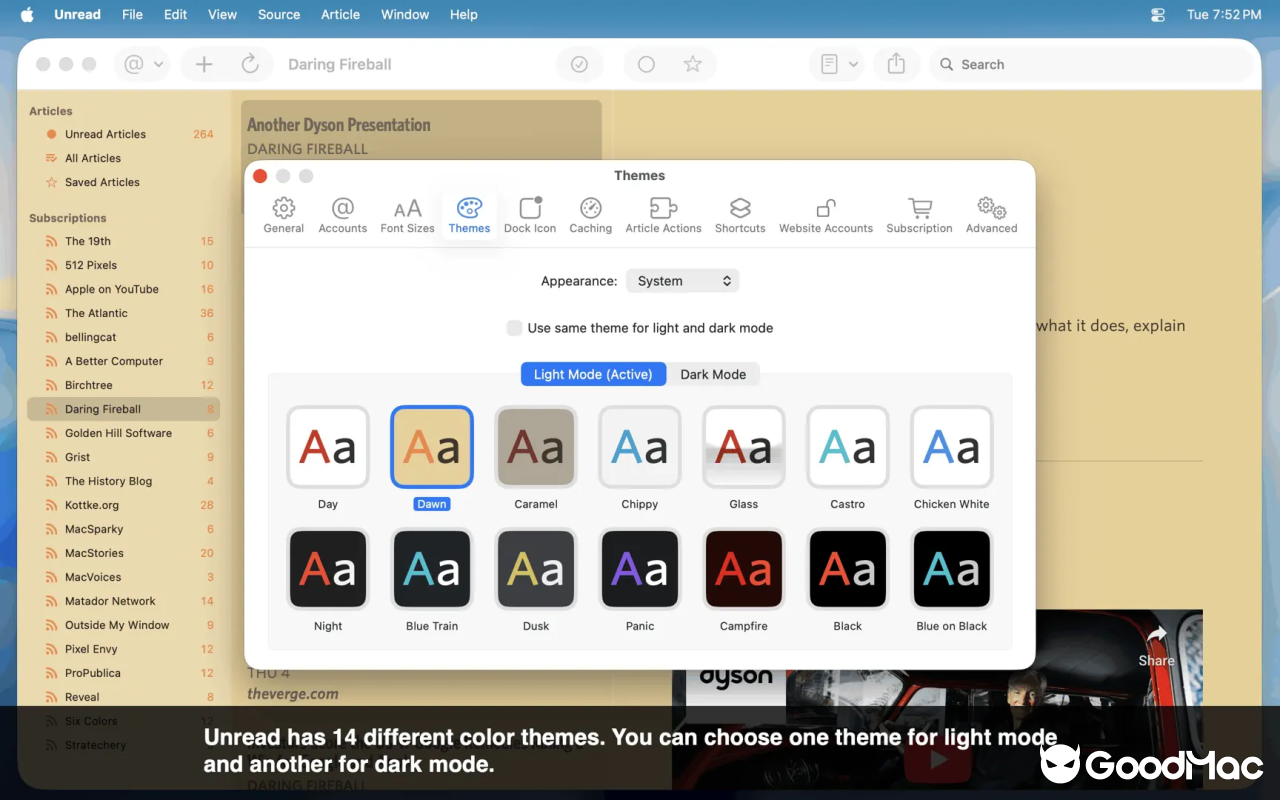Open The Atlantic subscription
Image resolution: width=1280 pixels, height=800 pixels.
[x=123, y=313]
